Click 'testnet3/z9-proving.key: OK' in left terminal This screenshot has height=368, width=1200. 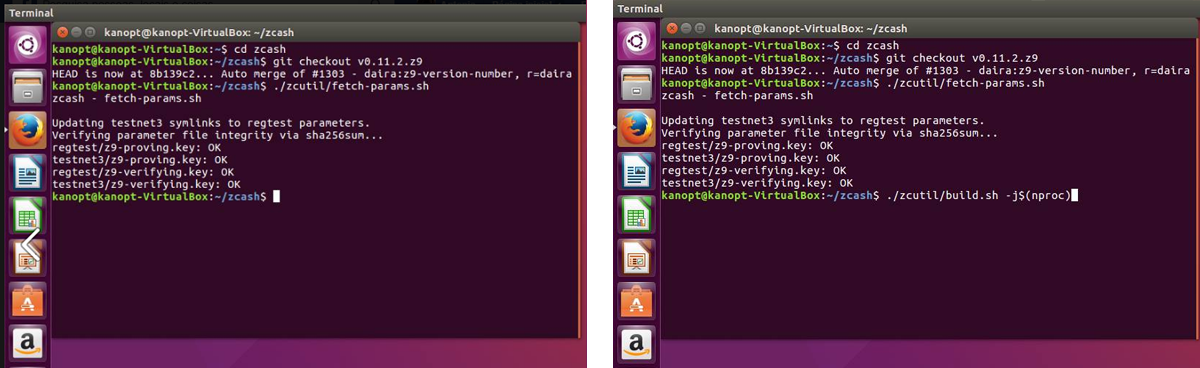140,160
